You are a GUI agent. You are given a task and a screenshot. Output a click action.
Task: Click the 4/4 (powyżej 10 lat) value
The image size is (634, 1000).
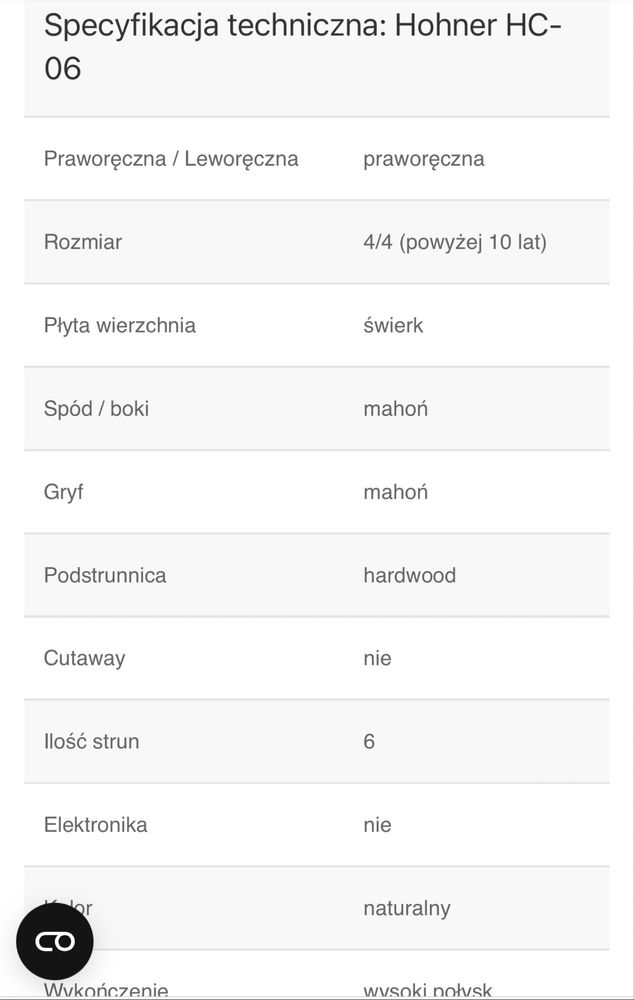[x=455, y=242]
